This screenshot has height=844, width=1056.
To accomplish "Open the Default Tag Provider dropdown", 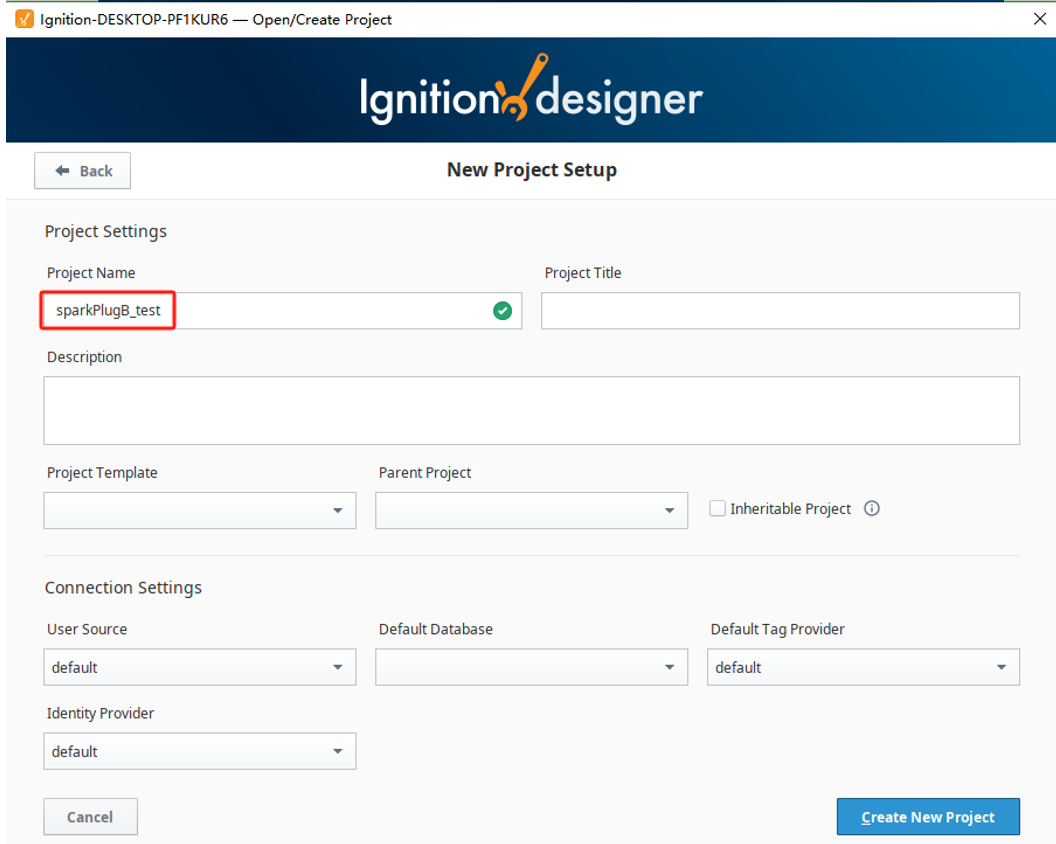I will click(x=863, y=667).
